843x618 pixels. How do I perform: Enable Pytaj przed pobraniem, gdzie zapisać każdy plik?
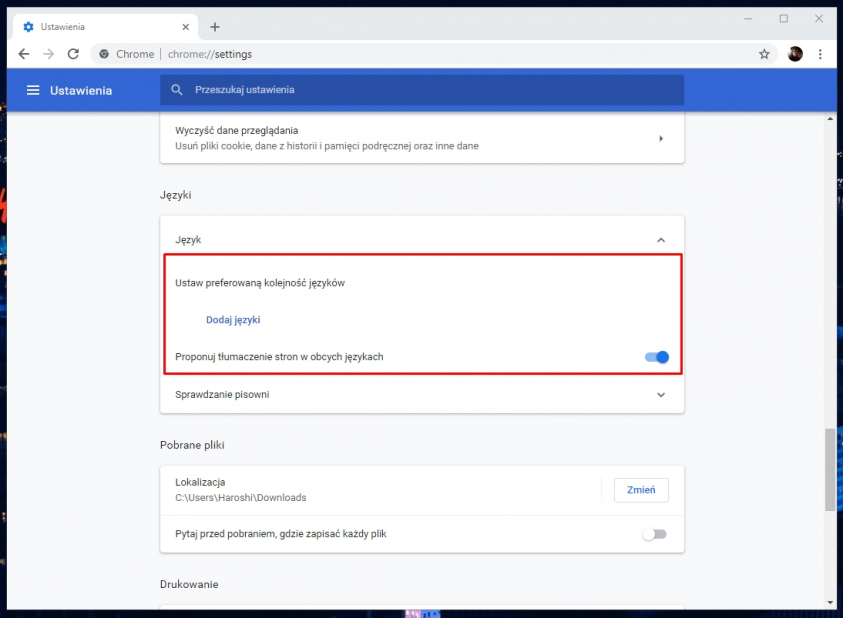click(655, 534)
